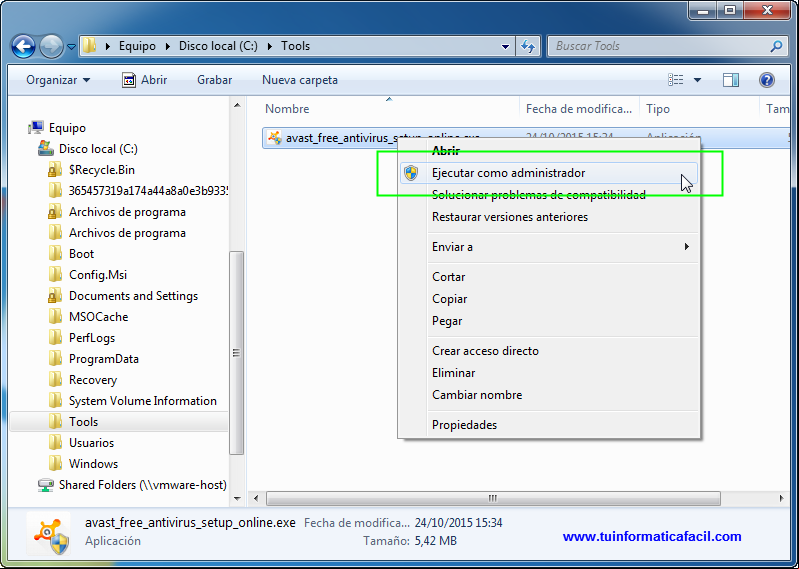Open System Volume Information folder
Image resolution: width=799 pixels, height=569 pixels.
143,401
